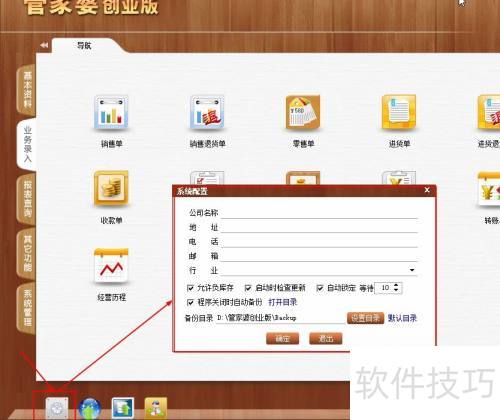Open the 进货单 purchase order icon

(x=399, y=112)
